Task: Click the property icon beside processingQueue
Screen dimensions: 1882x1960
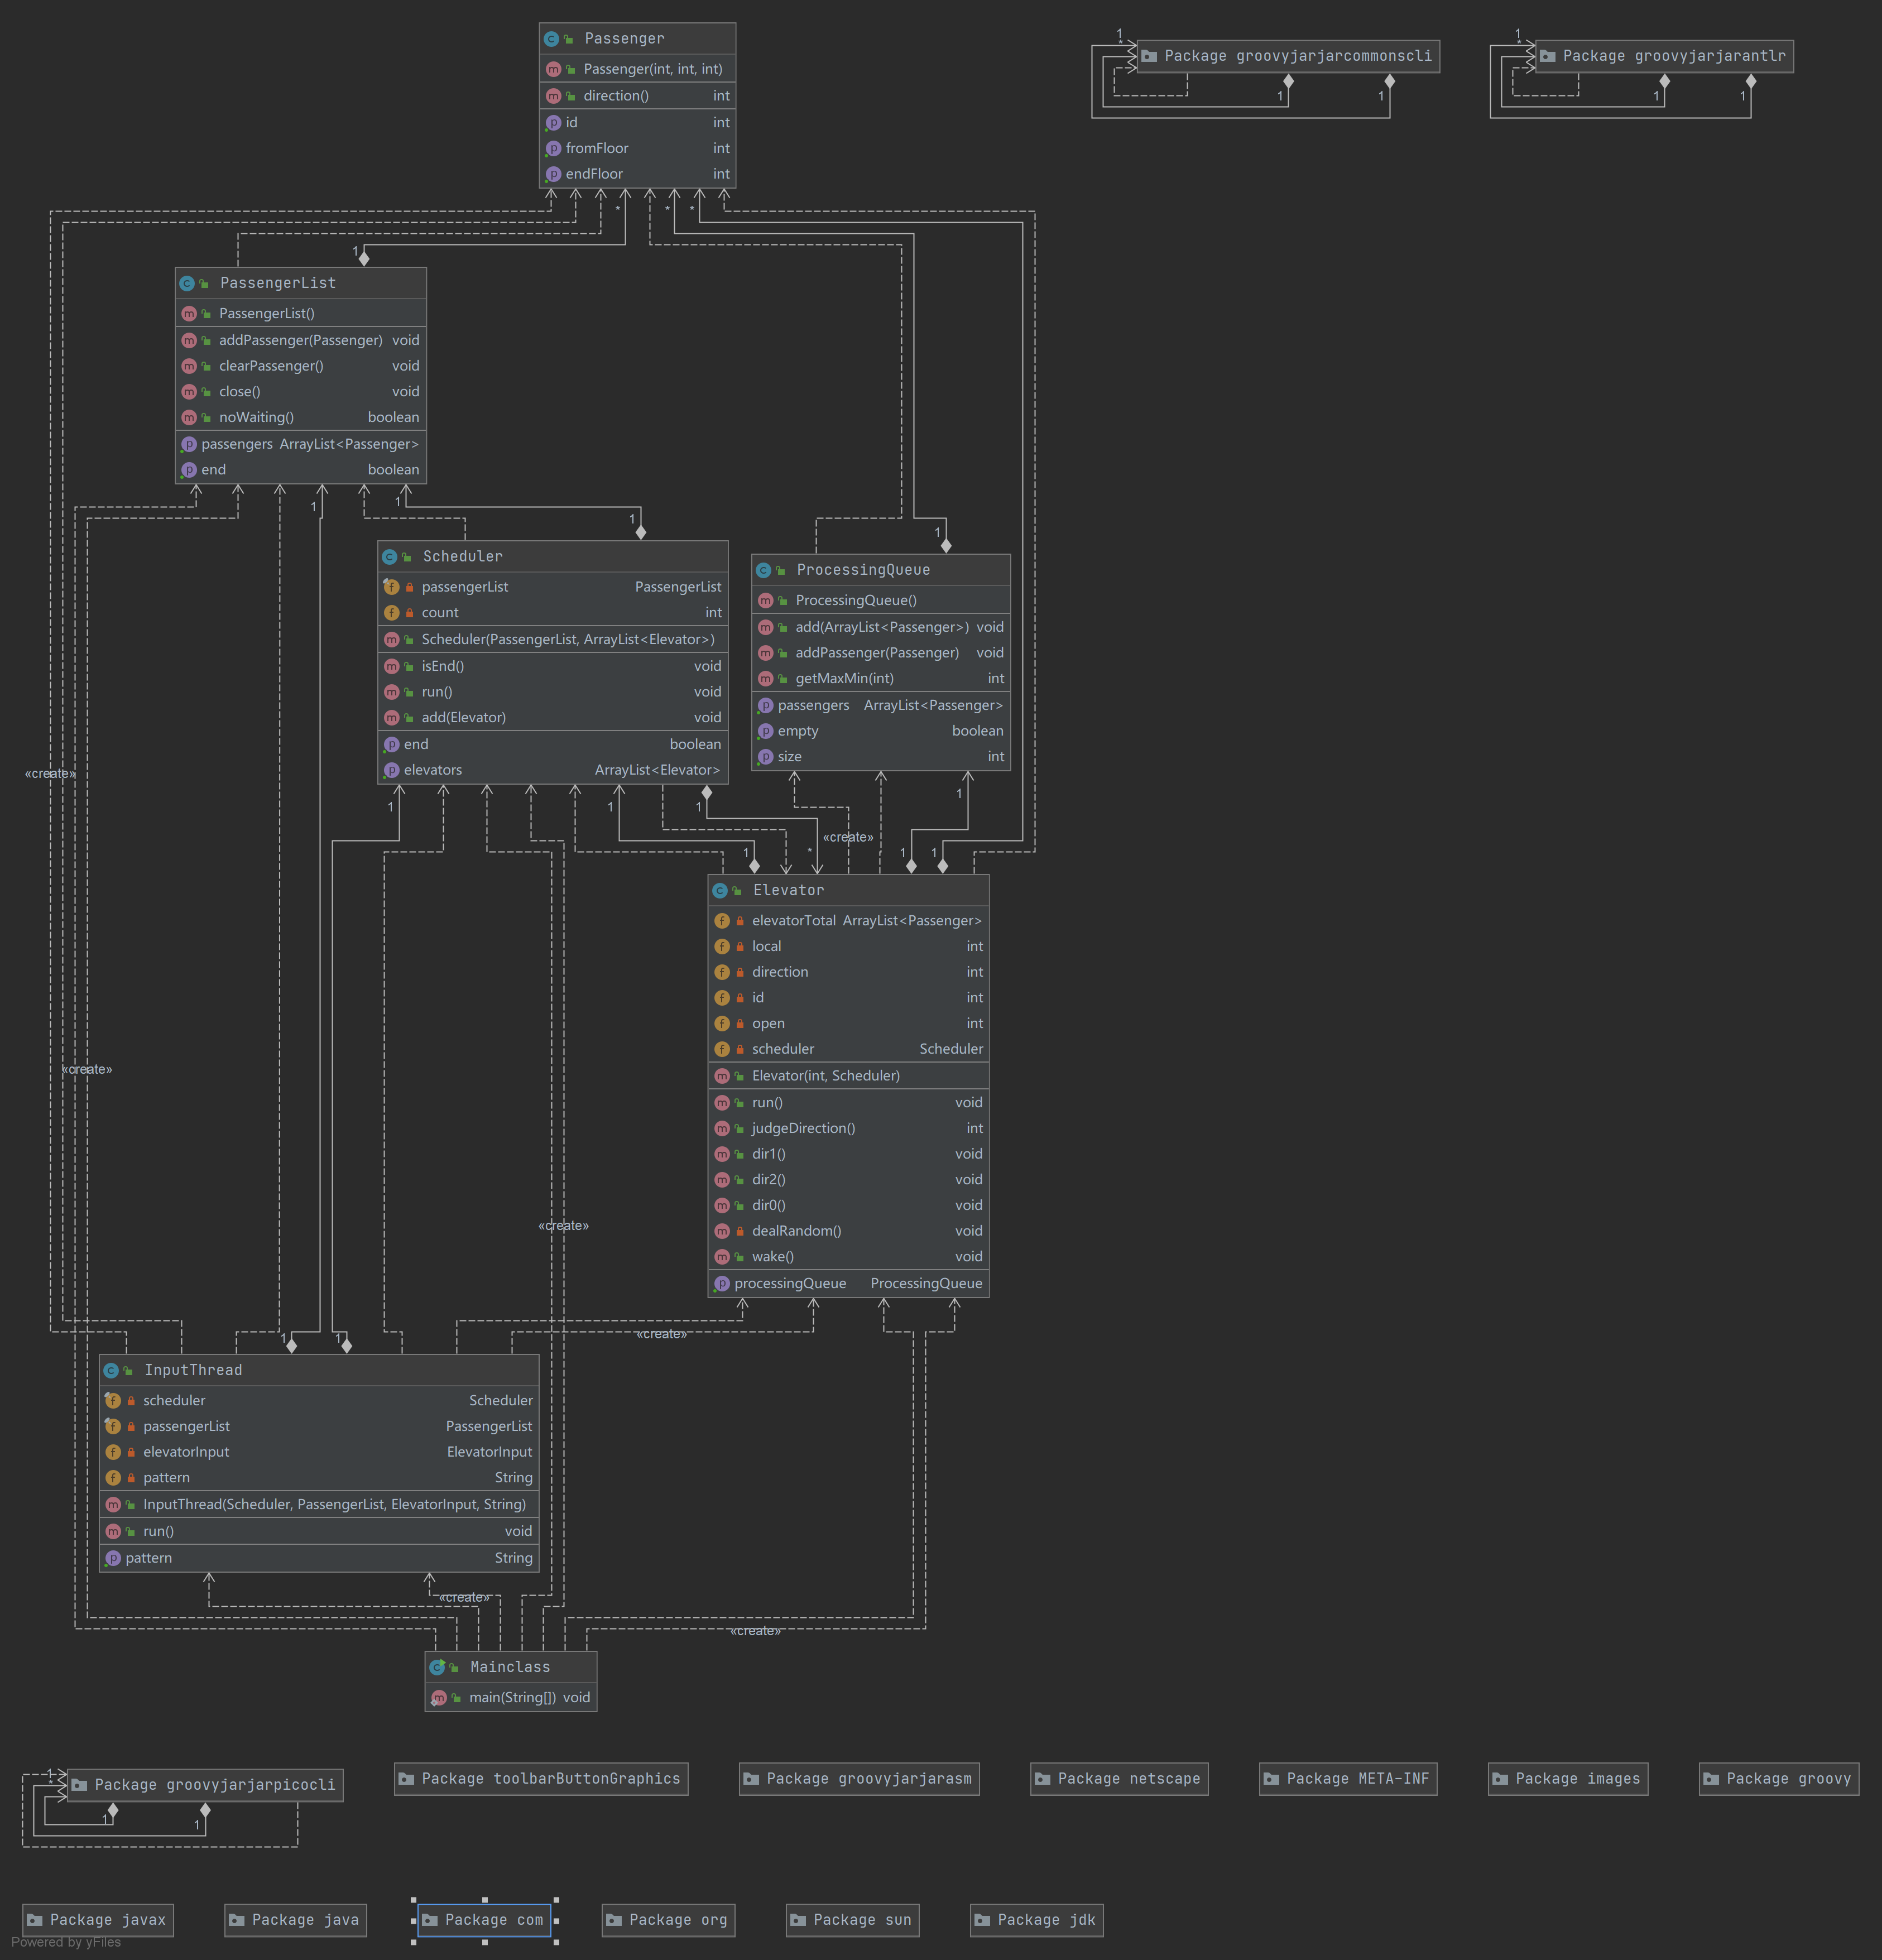Action: [722, 1284]
